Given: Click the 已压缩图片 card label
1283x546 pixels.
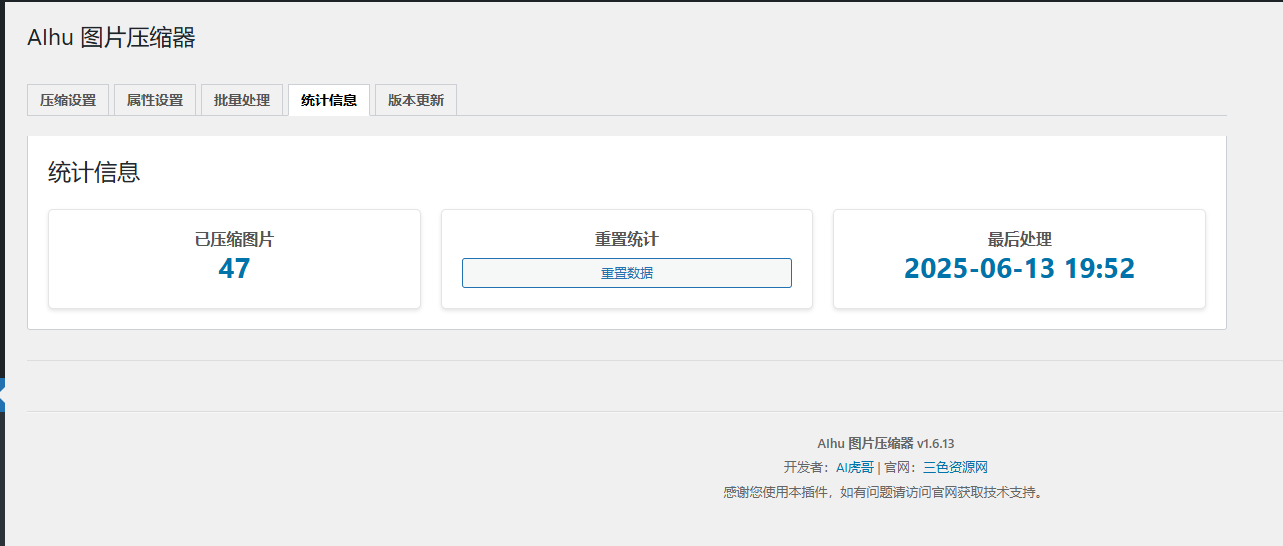Looking at the screenshot, I should click(234, 240).
